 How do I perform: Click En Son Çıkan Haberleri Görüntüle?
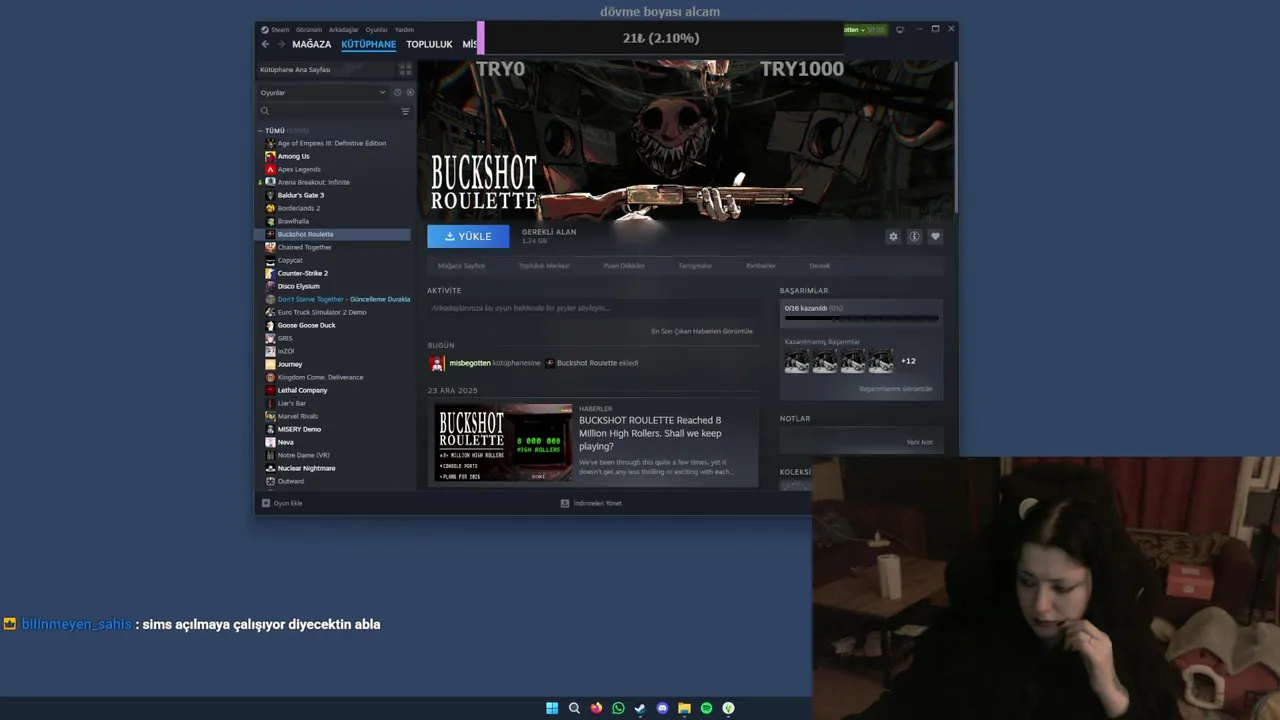coord(702,331)
